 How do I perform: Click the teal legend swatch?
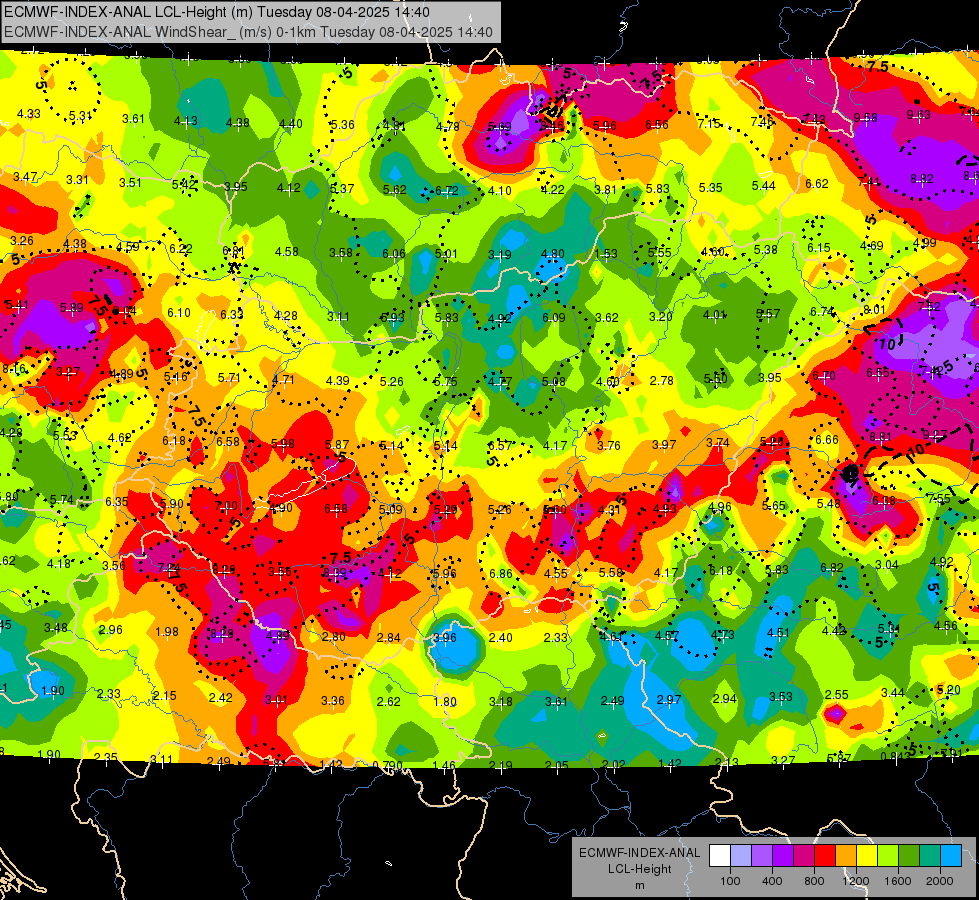[x=930, y=856]
